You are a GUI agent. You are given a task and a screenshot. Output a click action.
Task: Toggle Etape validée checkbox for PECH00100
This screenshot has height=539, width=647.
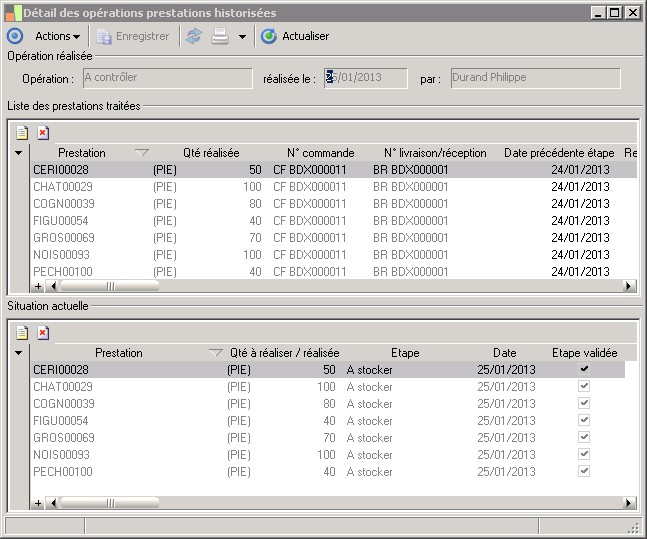584,472
